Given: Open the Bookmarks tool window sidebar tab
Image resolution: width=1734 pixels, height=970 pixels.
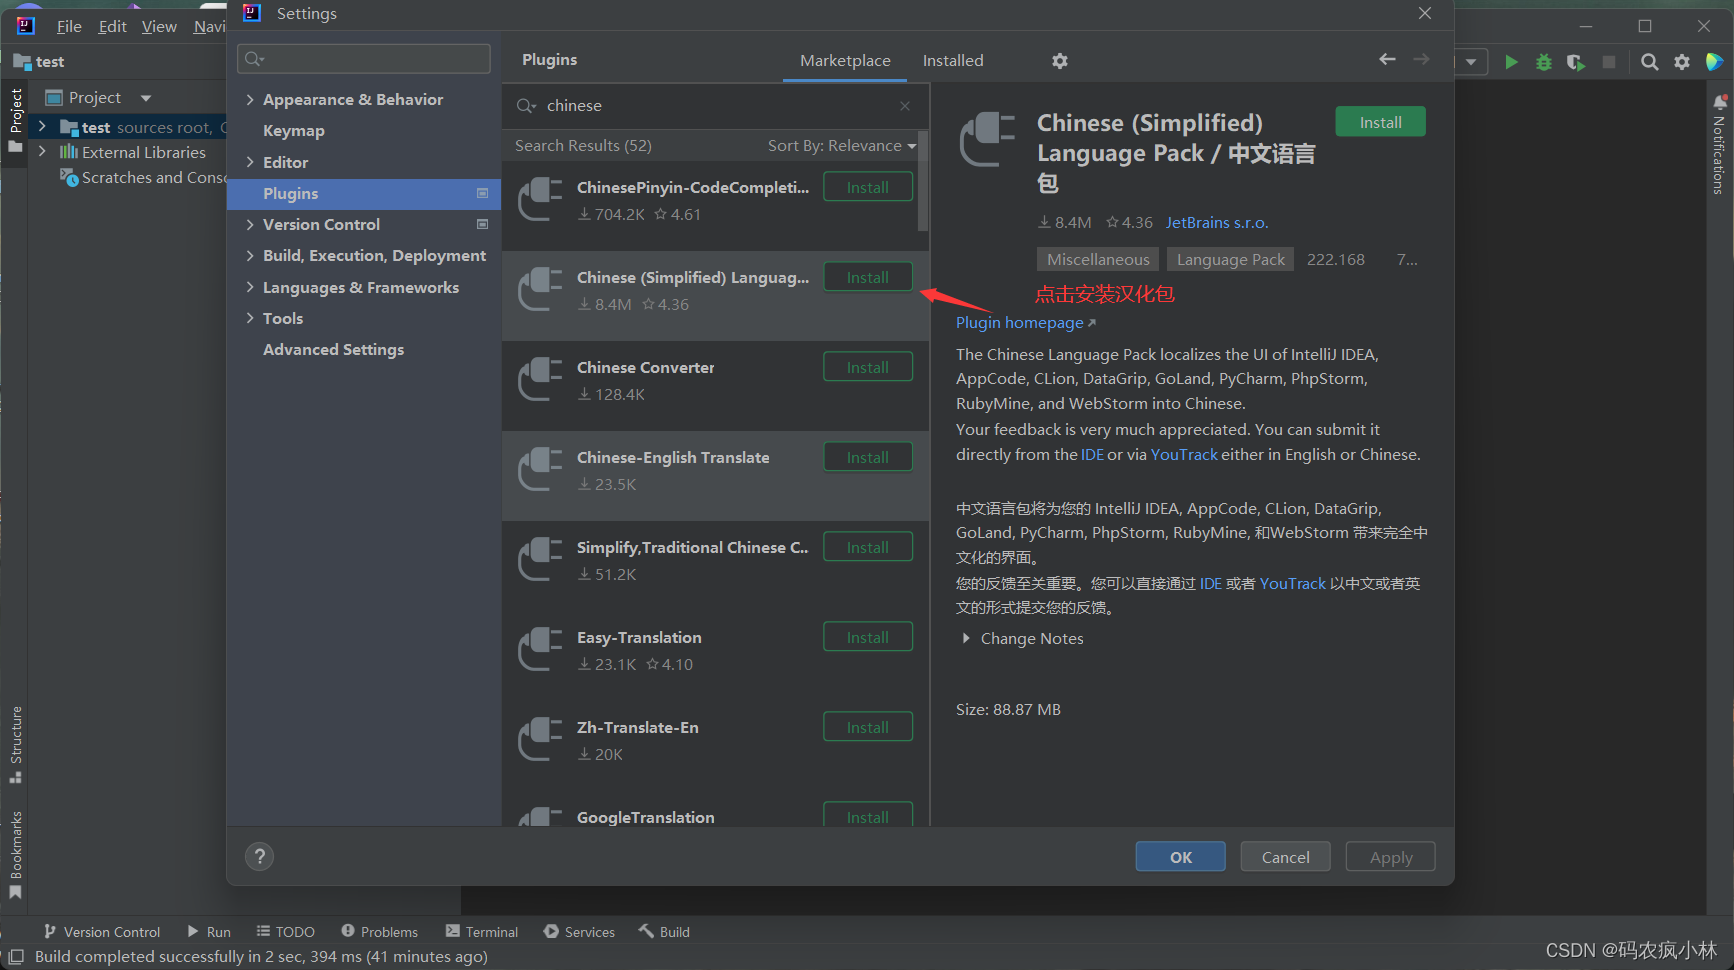Looking at the screenshot, I should coord(15,855).
